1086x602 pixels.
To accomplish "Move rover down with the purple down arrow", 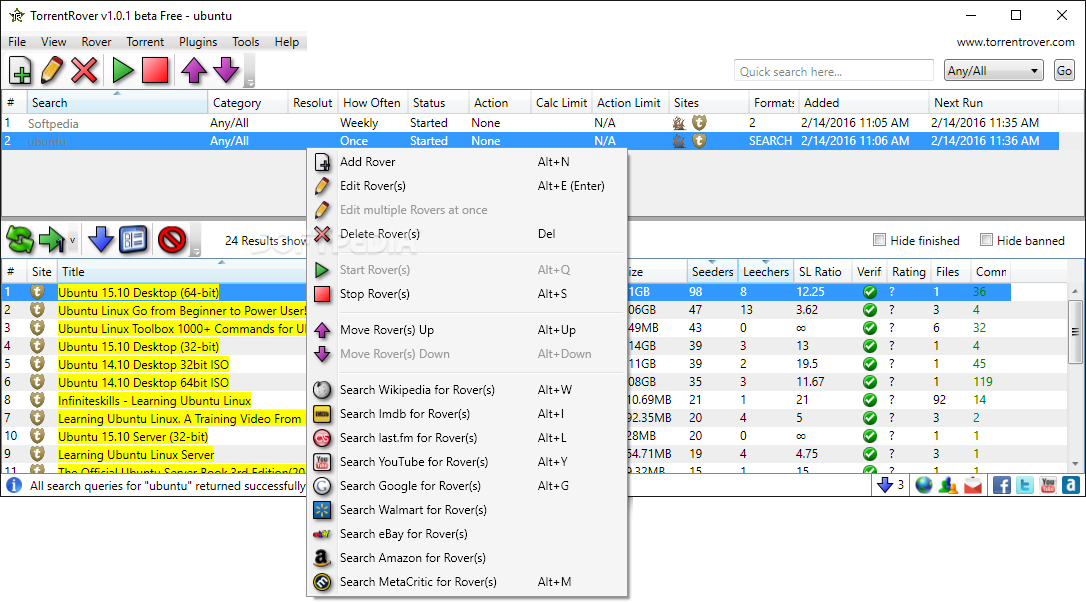I will tap(226, 71).
